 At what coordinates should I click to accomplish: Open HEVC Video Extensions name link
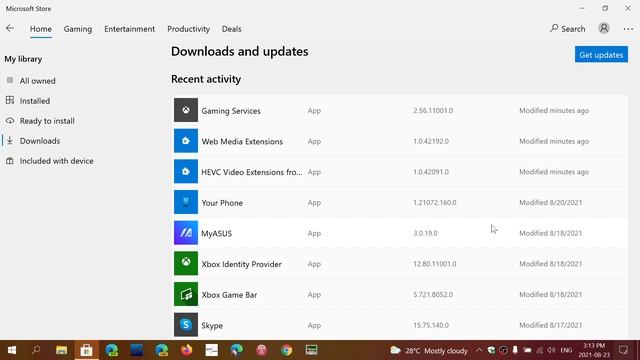point(252,172)
